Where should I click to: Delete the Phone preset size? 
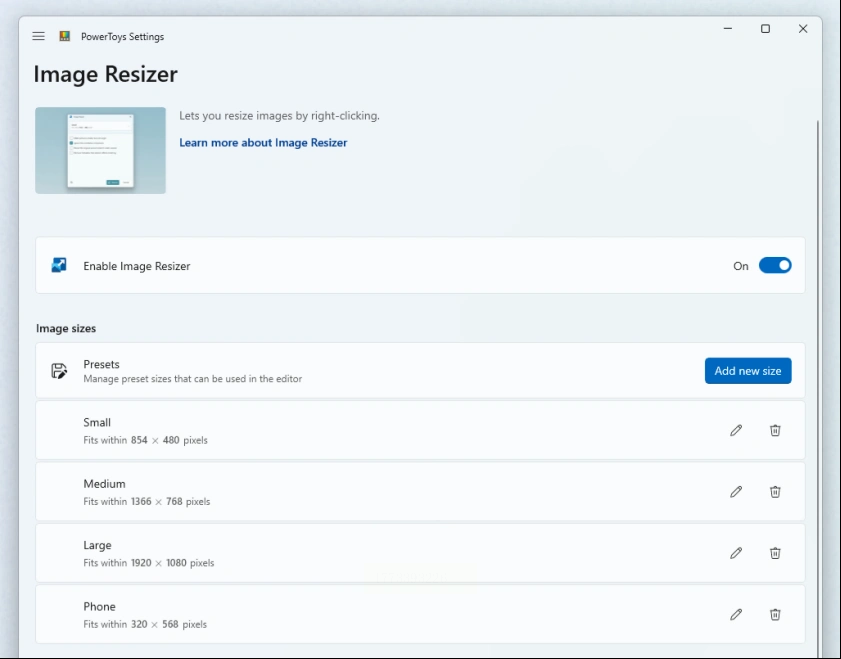coord(775,615)
